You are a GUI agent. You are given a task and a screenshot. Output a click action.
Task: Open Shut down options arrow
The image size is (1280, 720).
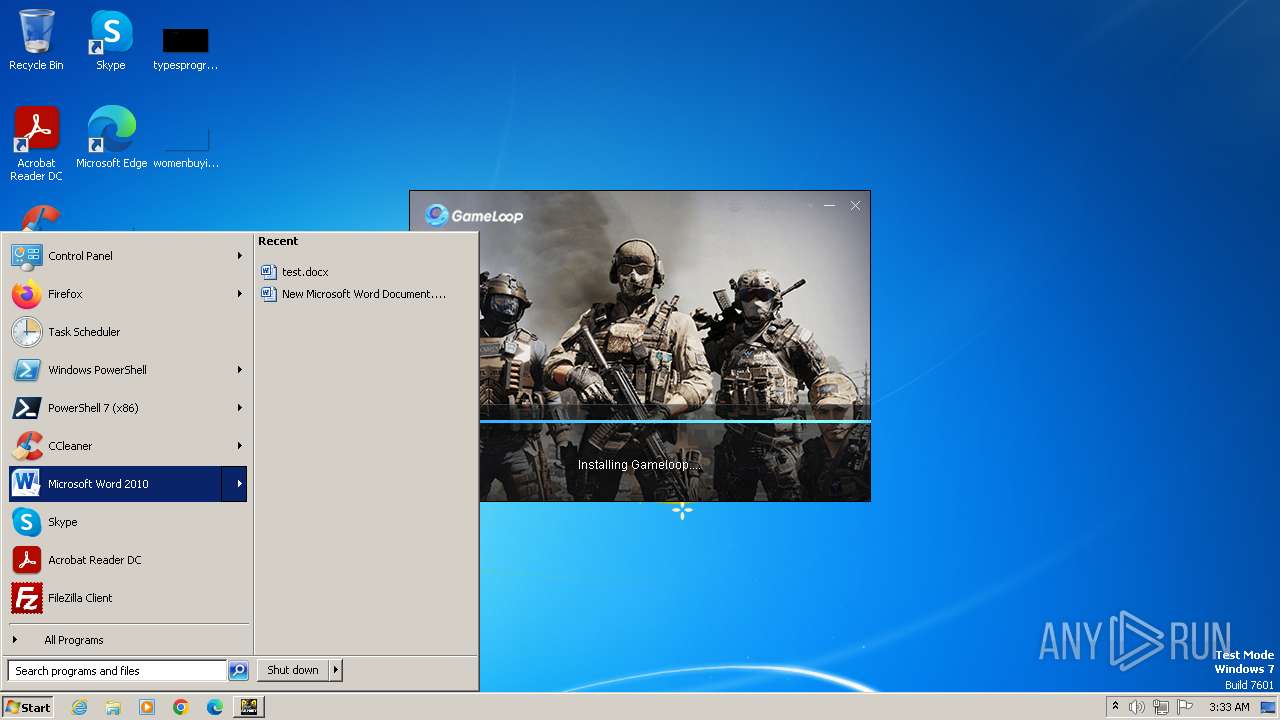(x=336, y=670)
